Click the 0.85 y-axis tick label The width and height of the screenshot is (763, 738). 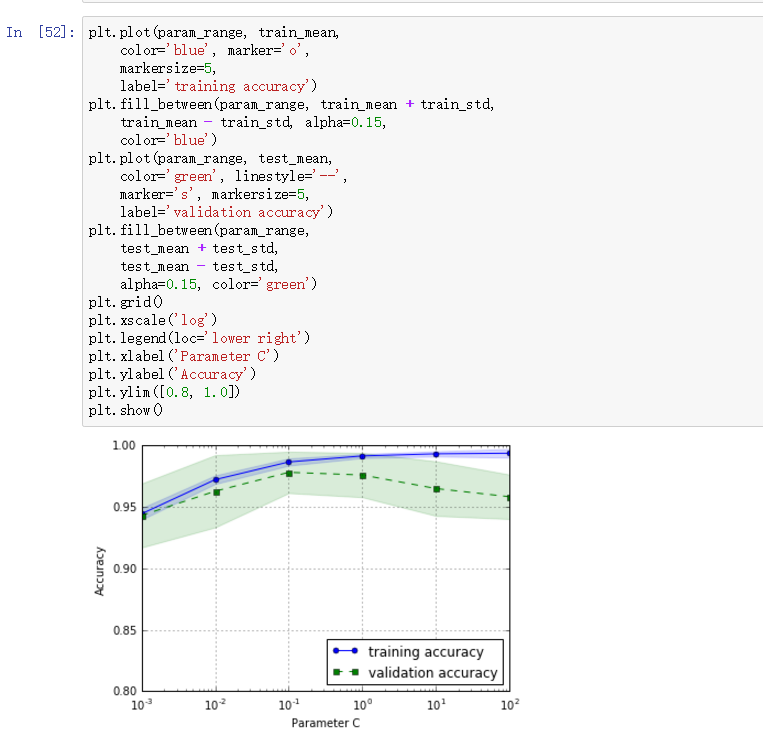coord(124,630)
